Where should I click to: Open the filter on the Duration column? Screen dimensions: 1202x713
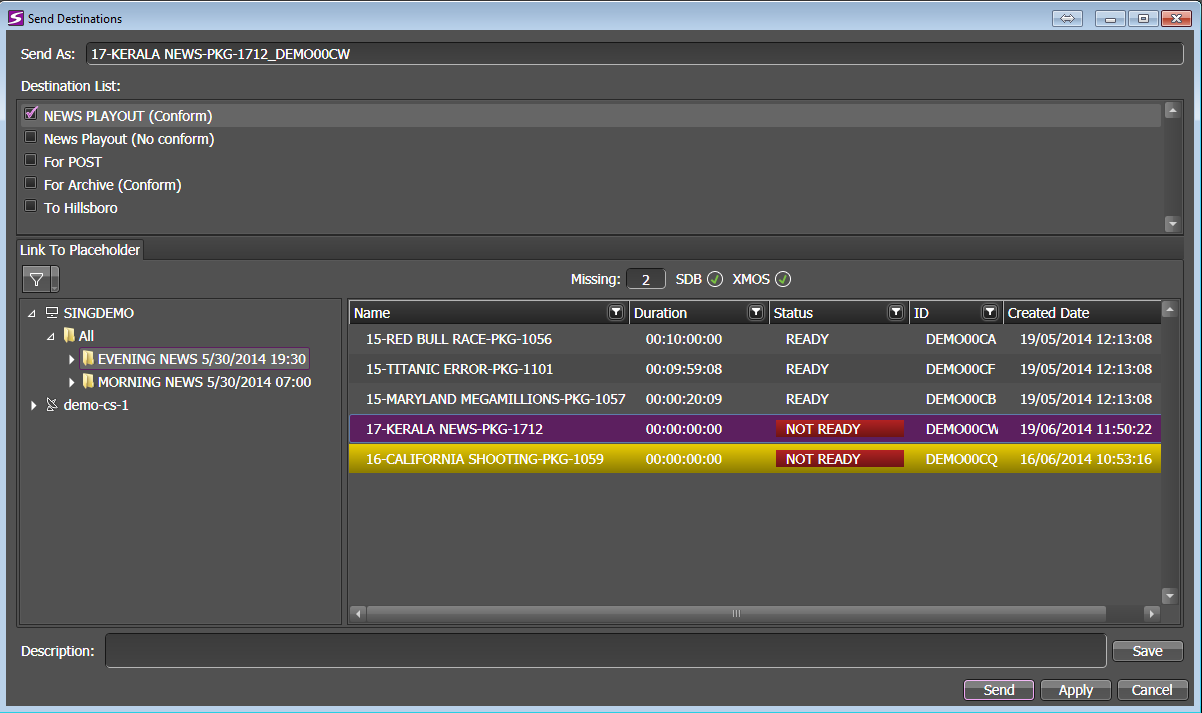(756, 312)
